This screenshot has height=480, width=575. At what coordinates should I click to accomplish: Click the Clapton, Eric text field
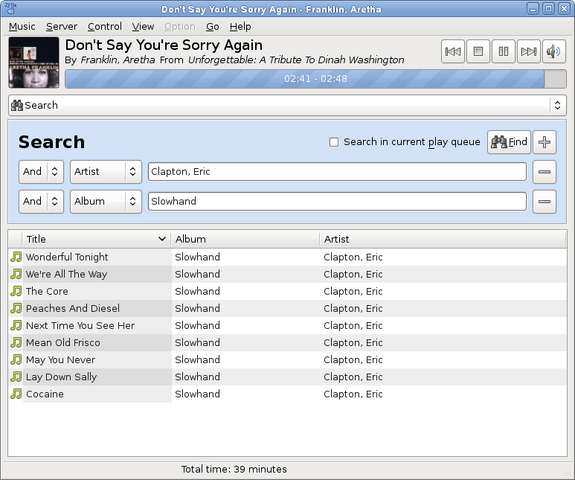337,172
